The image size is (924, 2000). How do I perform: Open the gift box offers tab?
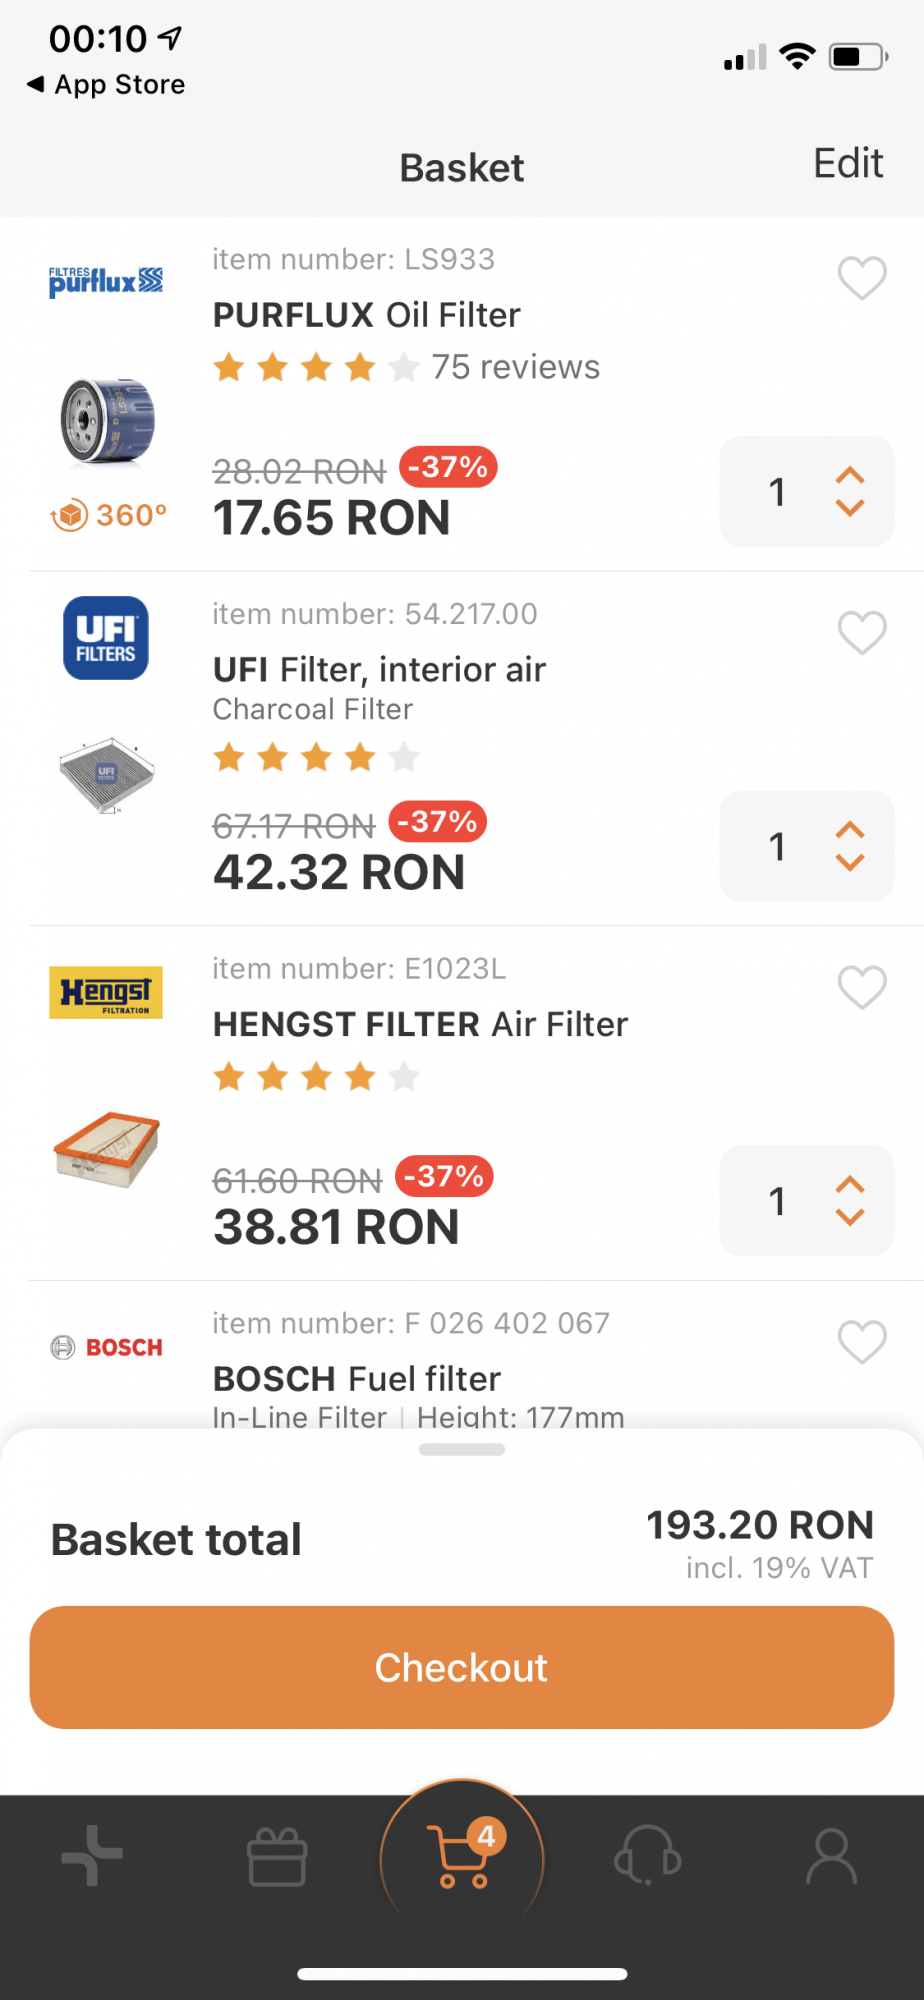[277, 1857]
